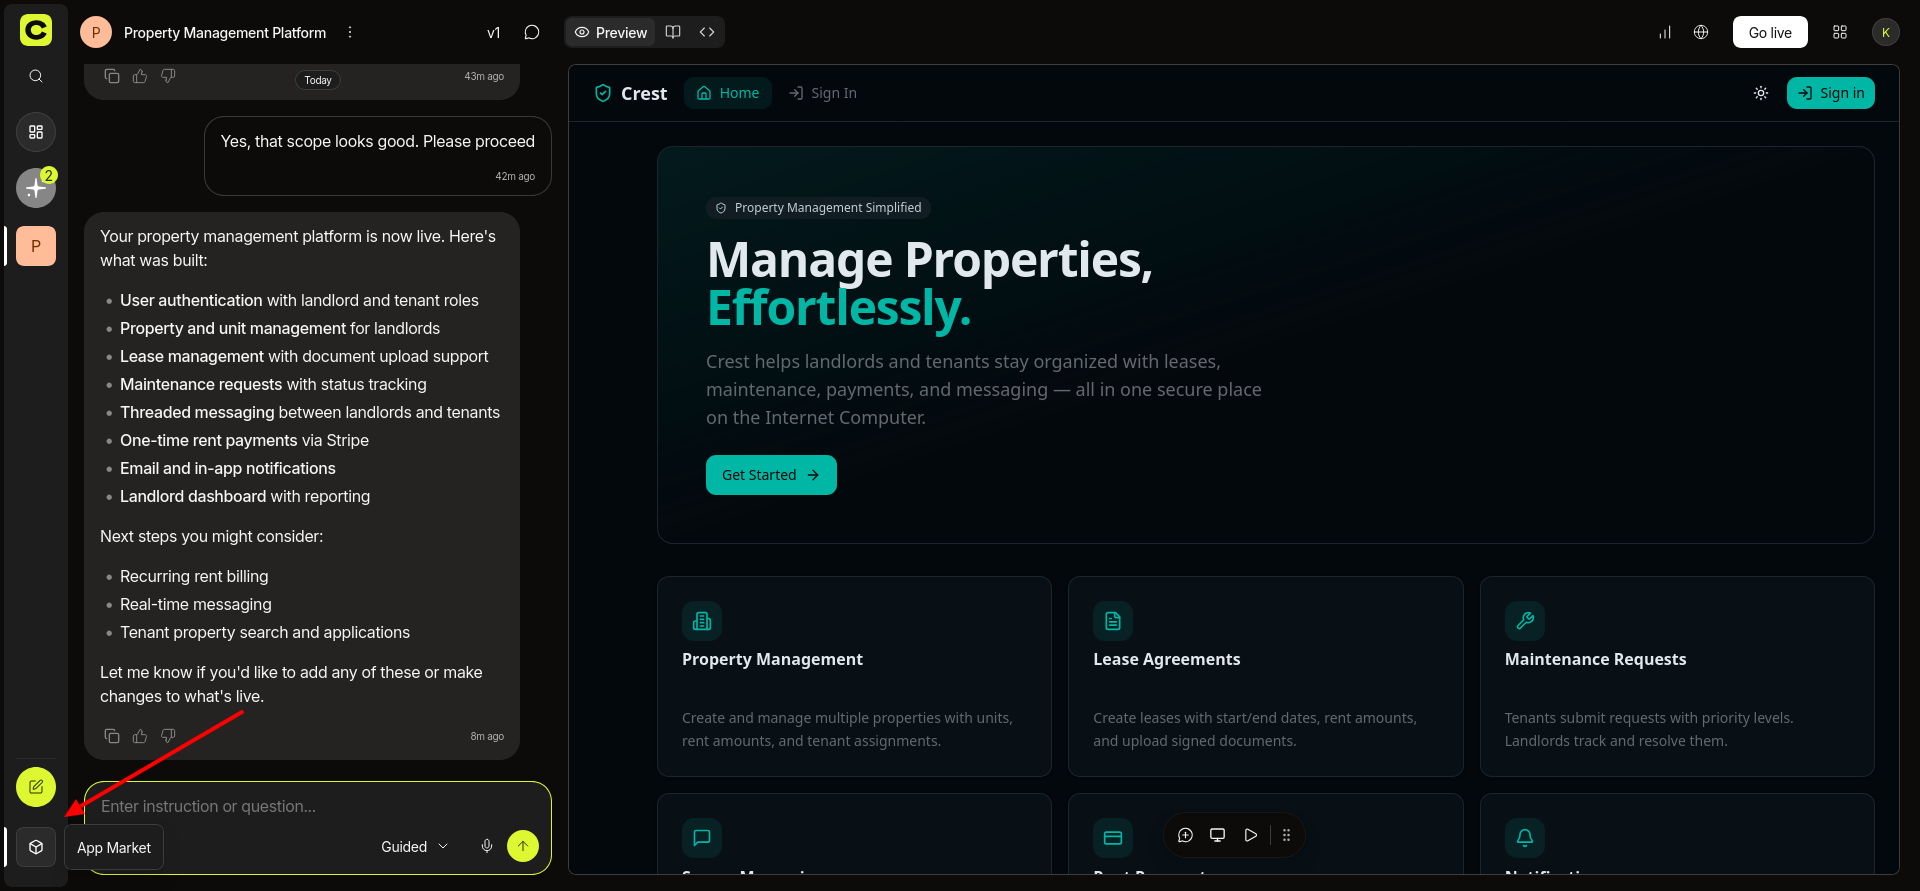
Task: Switch to the Preview tab
Action: (x=611, y=32)
